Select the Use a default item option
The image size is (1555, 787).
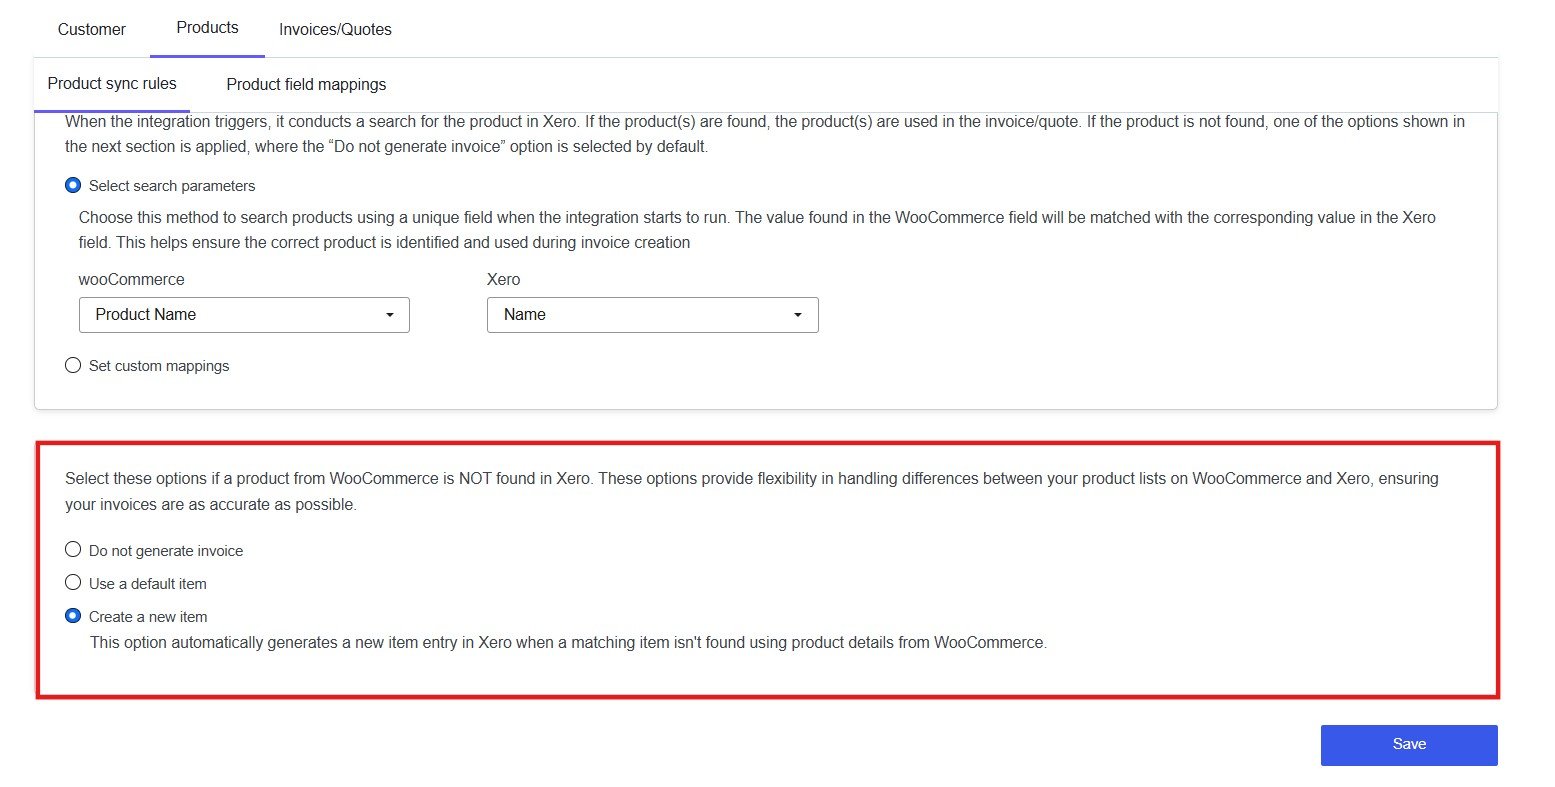(x=73, y=582)
